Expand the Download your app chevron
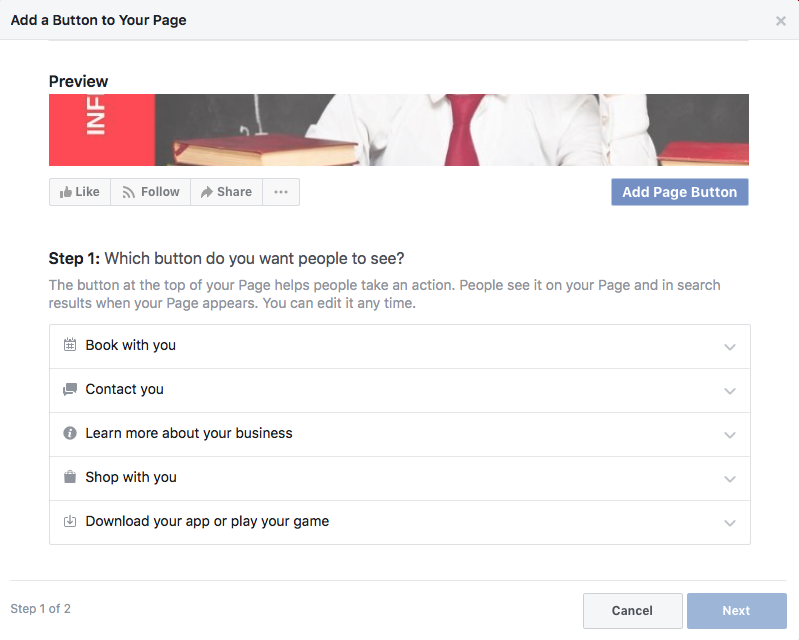799x640 pixels. (730, 523)
